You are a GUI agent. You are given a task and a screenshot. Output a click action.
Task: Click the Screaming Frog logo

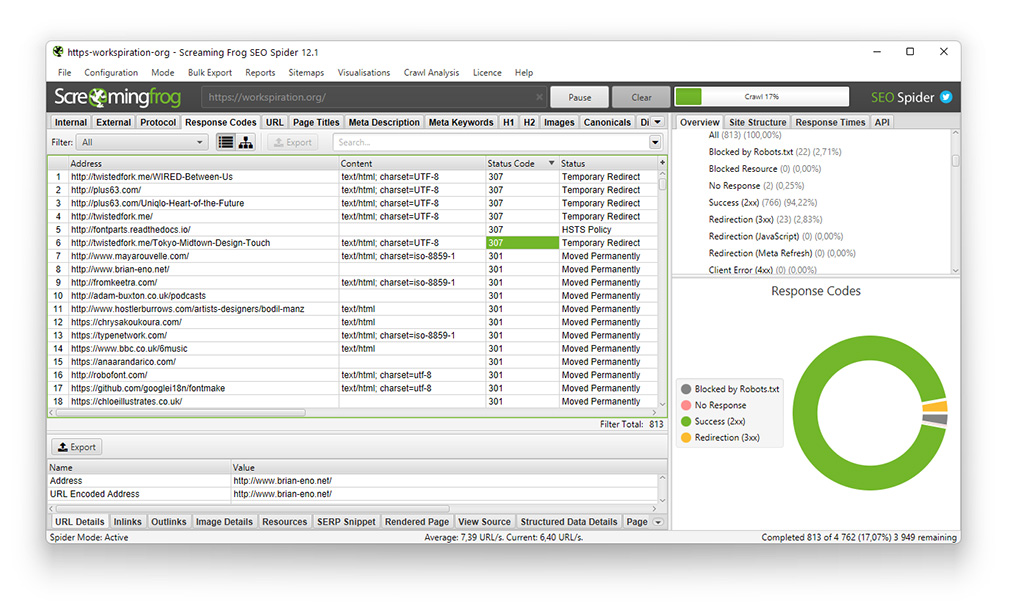point(118,97)
